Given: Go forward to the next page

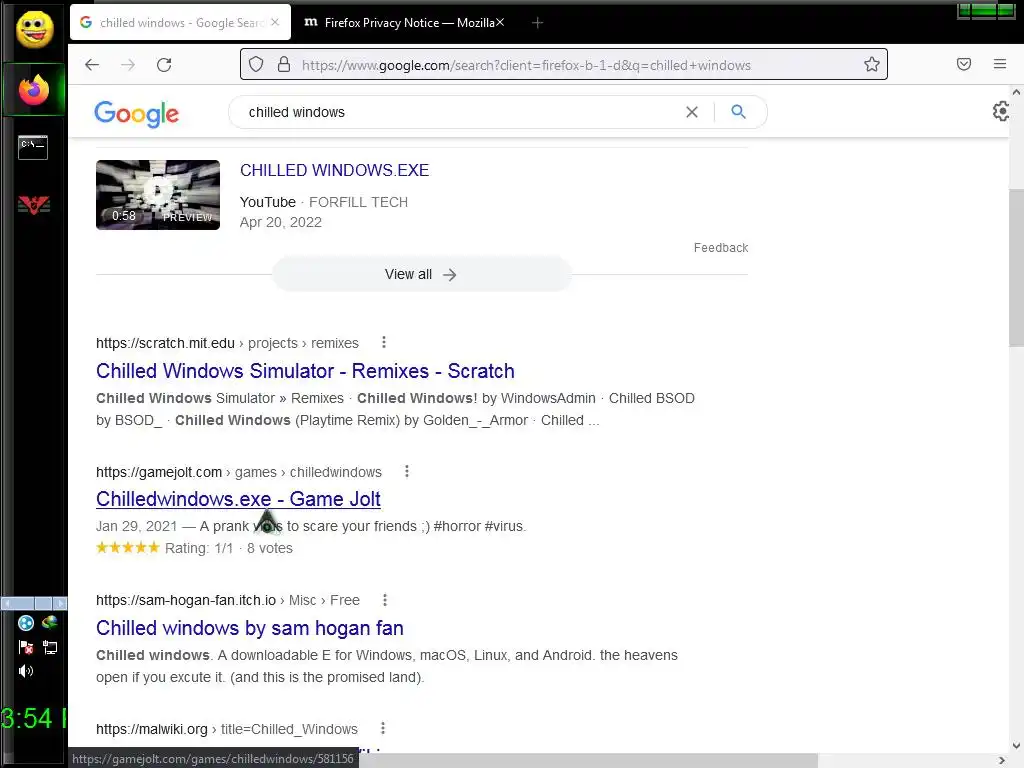Looking at the screenshot, I should coord(128,65).
